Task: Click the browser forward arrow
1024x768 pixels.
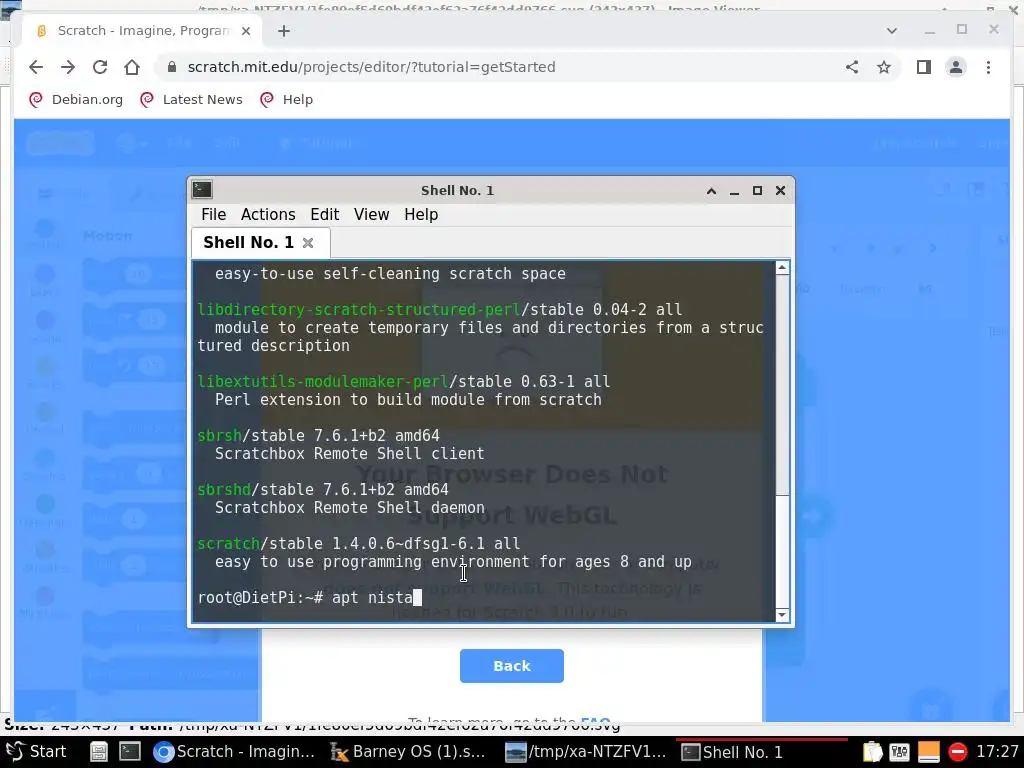Action: pyautogui.click(x=68, y=67)
